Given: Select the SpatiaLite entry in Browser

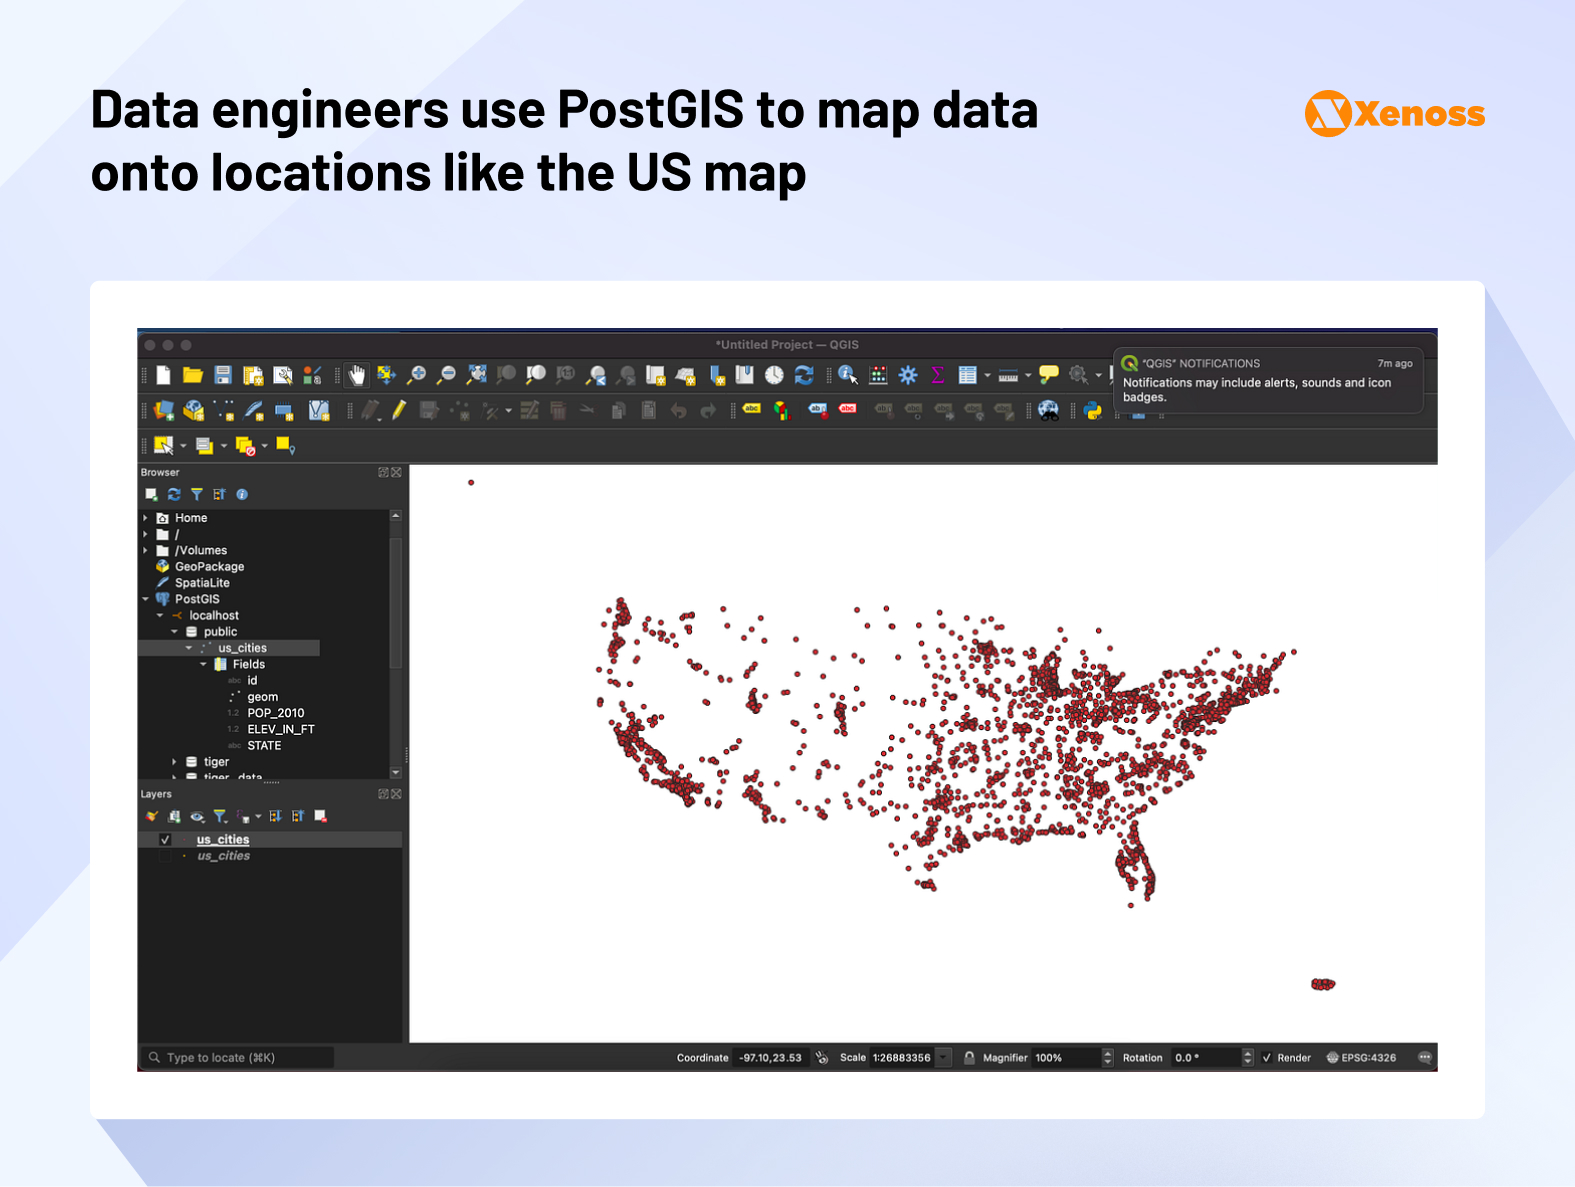Looking at the screenshot, I should click(x=202, y=583).
